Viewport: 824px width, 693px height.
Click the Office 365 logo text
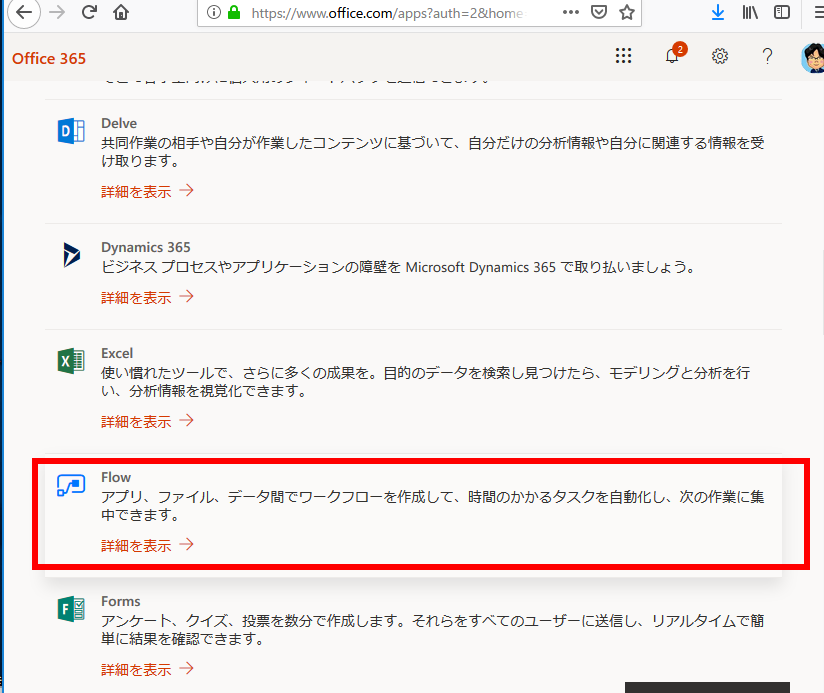pyautogui.click(x=49, y=58)
